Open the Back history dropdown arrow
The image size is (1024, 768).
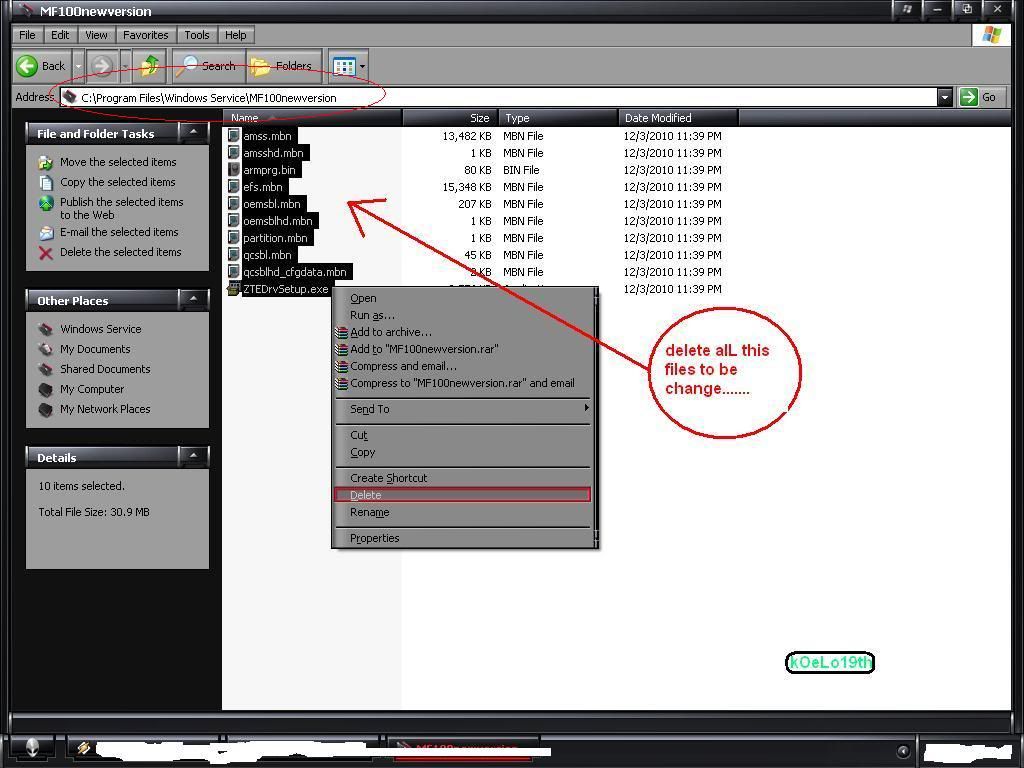point(78,66)
